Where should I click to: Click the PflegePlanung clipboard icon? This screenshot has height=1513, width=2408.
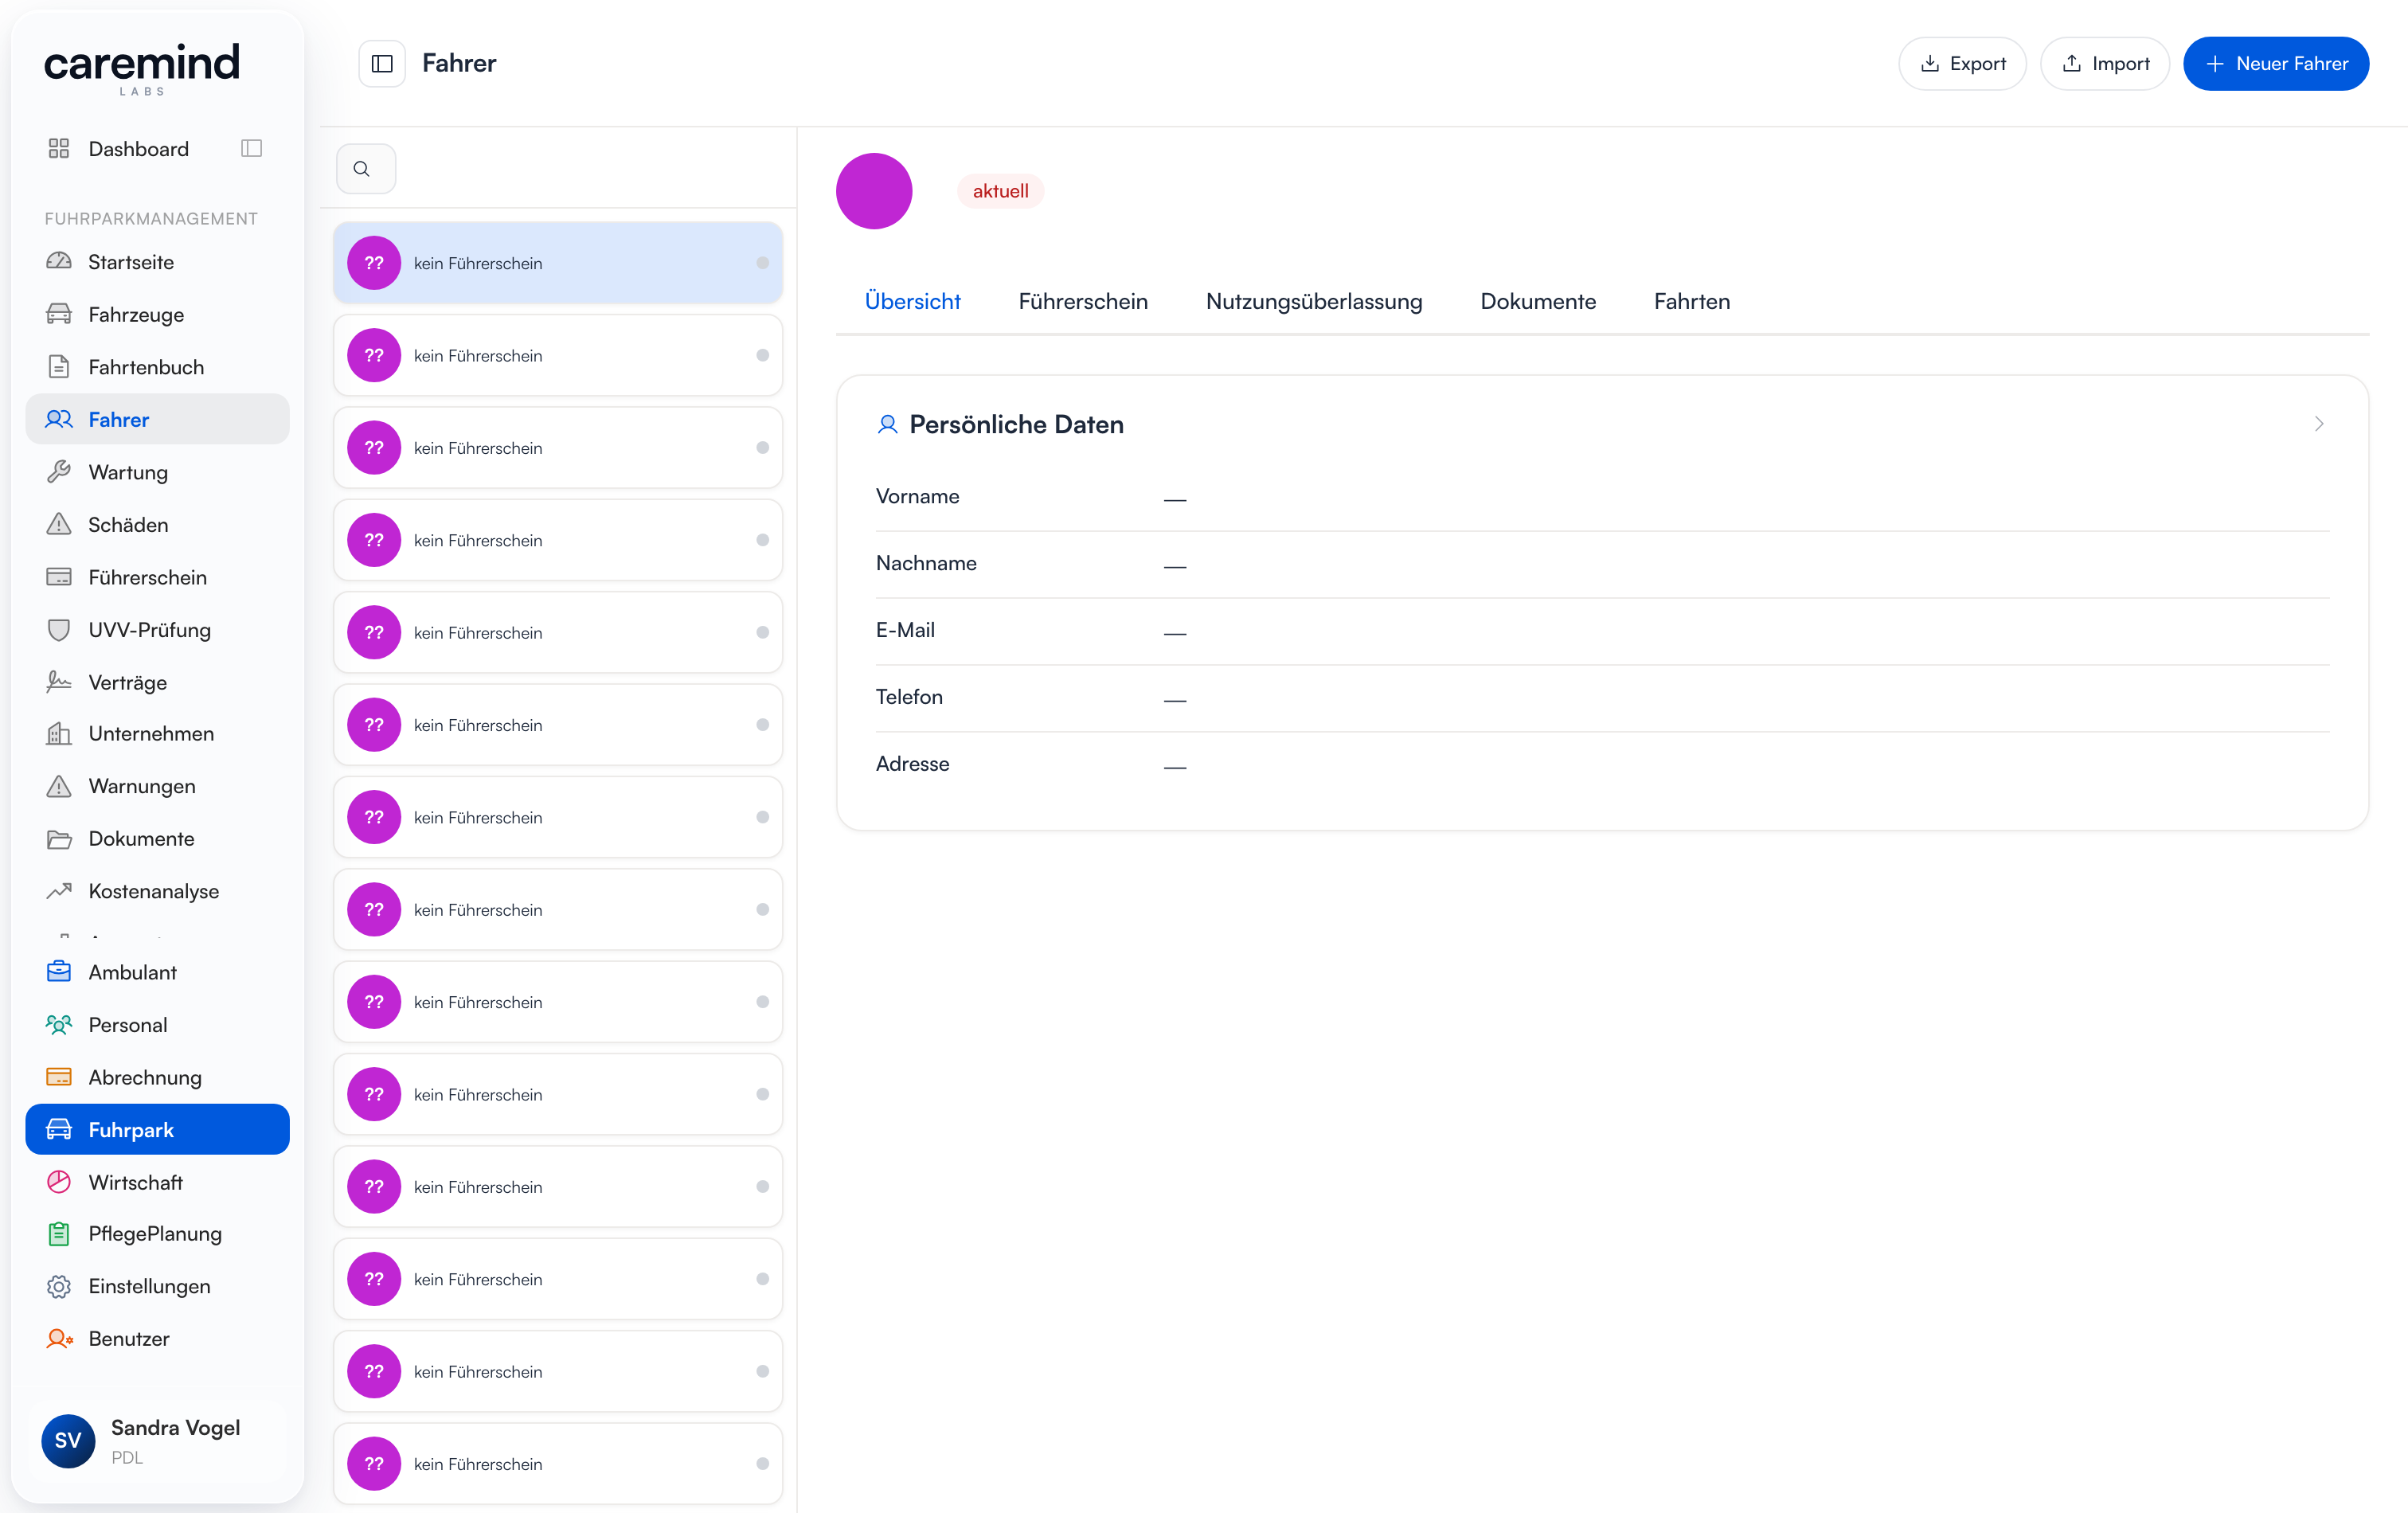tap(59, 1234)
